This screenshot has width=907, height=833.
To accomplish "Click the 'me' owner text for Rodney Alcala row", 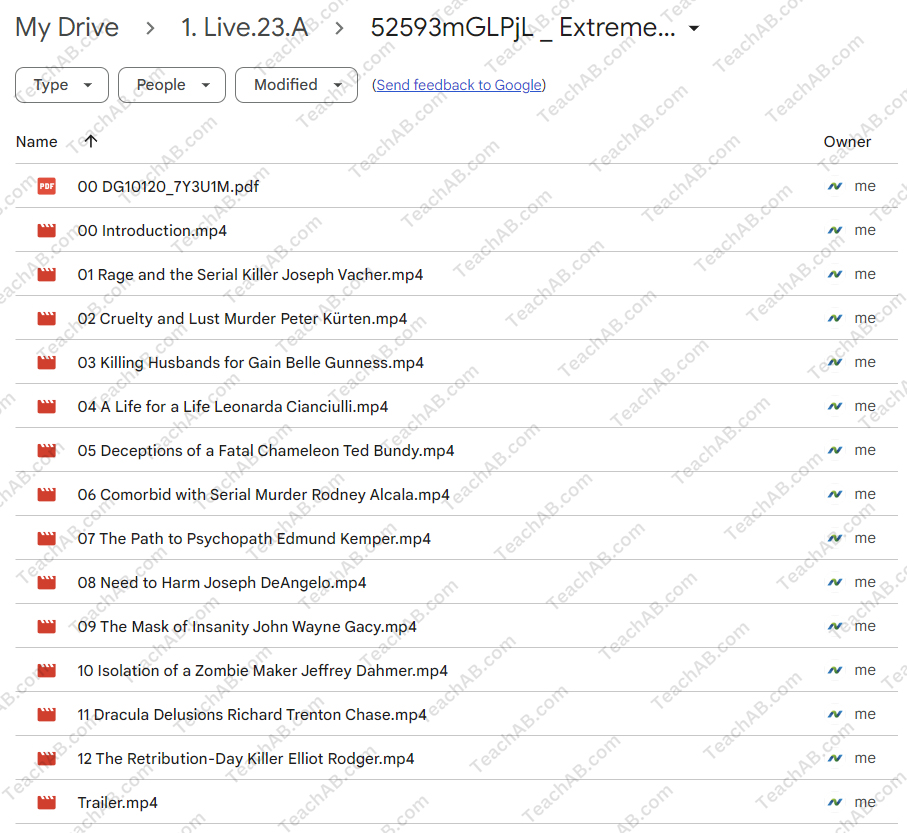I will [x=865, y=494].
